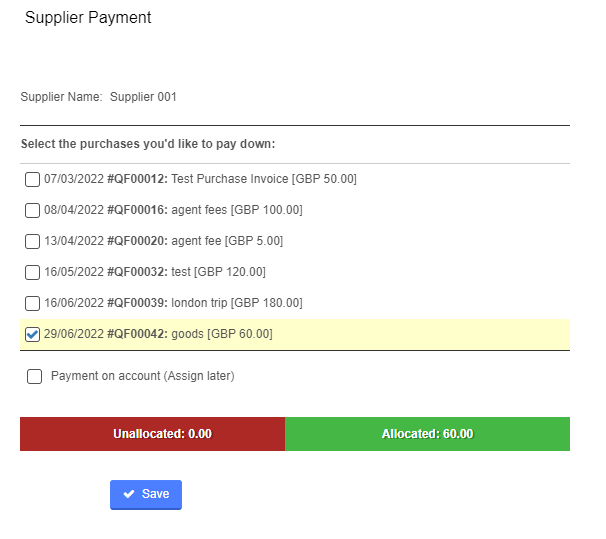Uncheck the #QF00042 goods checkbox
This screenshot has height=539, width=606.
coord(32,334)
